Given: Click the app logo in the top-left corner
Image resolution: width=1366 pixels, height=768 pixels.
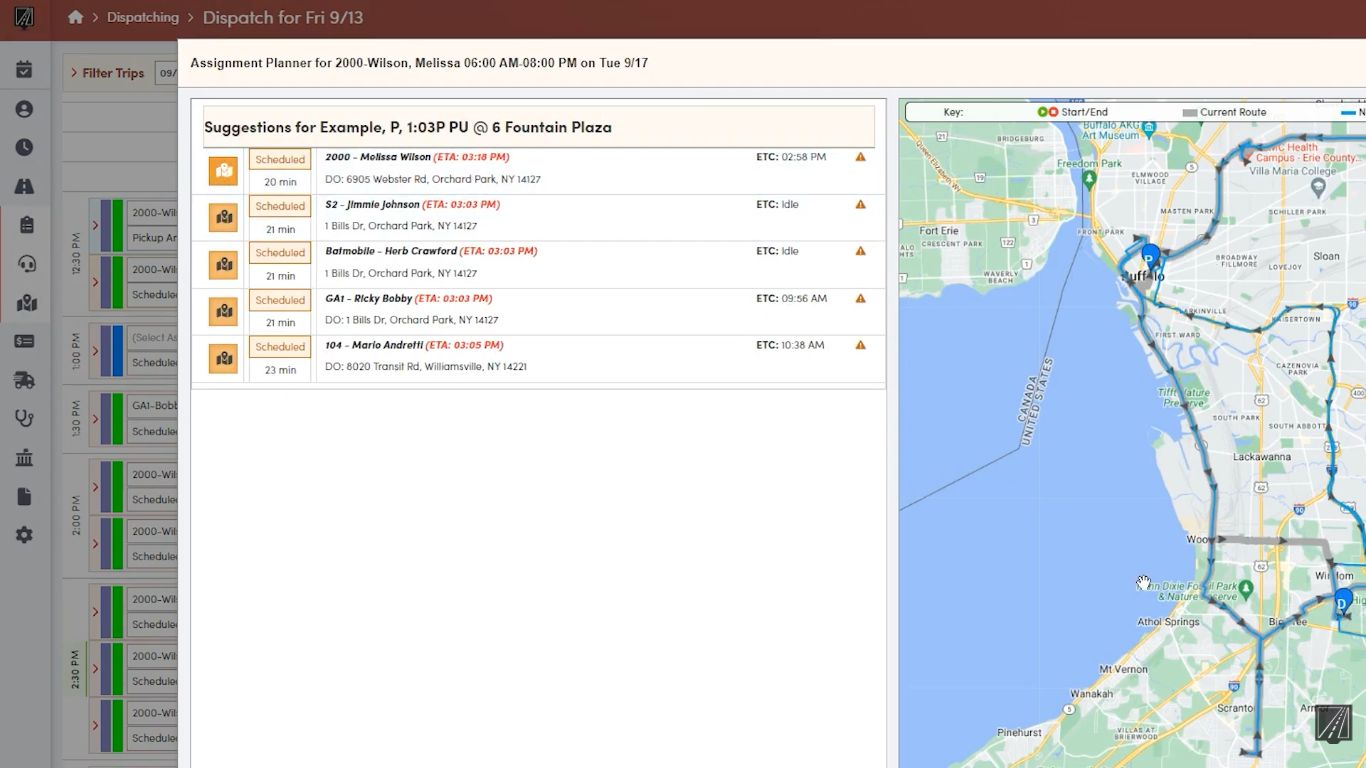Looking at the screenshot, I should click(24, 18).
